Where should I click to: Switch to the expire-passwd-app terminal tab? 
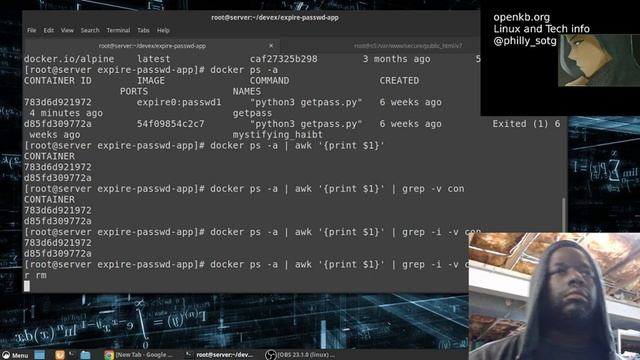[x=152, y=46]
